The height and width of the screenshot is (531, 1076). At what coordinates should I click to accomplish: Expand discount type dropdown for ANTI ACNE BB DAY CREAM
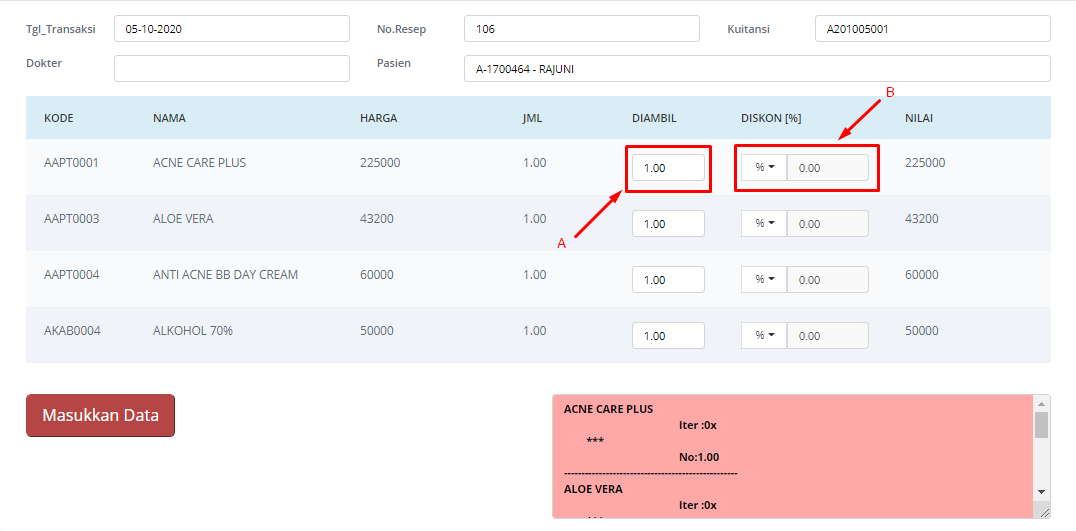point(764,280)
